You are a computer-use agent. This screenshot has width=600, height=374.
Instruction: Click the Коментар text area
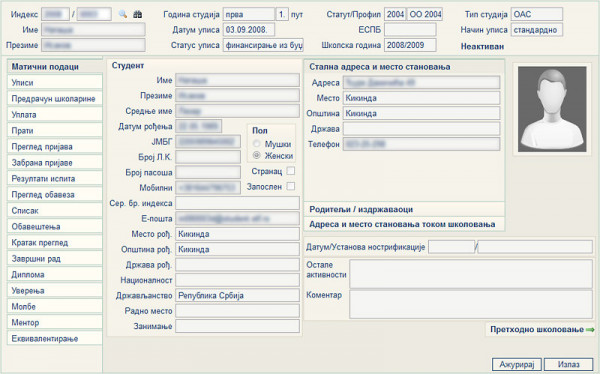(471, 304)
